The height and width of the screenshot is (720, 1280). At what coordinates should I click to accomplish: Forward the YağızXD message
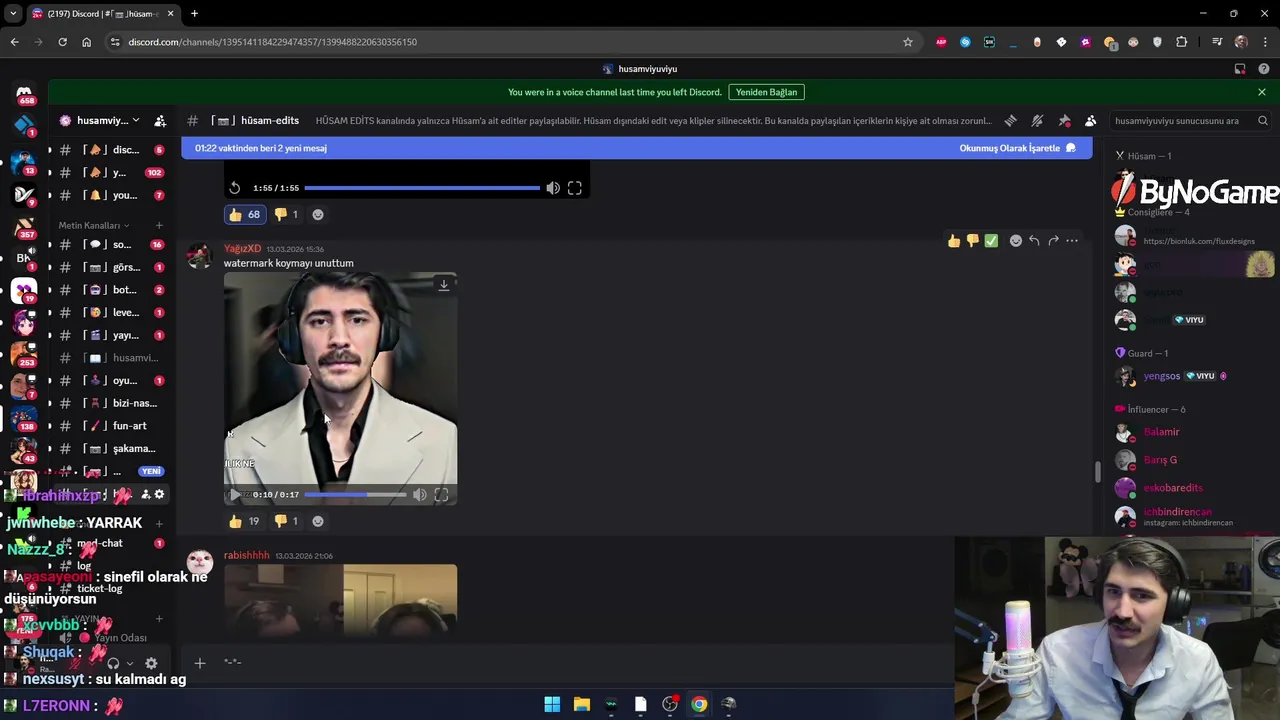point(1053,241)
